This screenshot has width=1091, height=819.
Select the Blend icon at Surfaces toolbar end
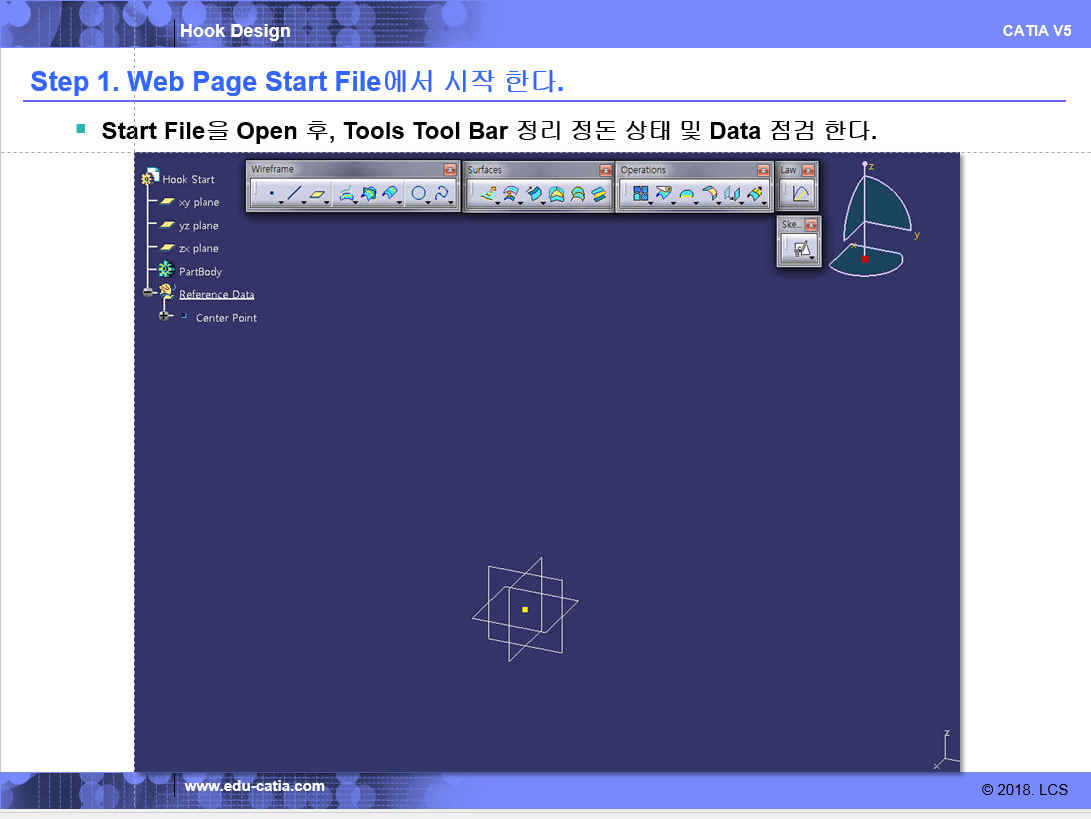(599, 194)
